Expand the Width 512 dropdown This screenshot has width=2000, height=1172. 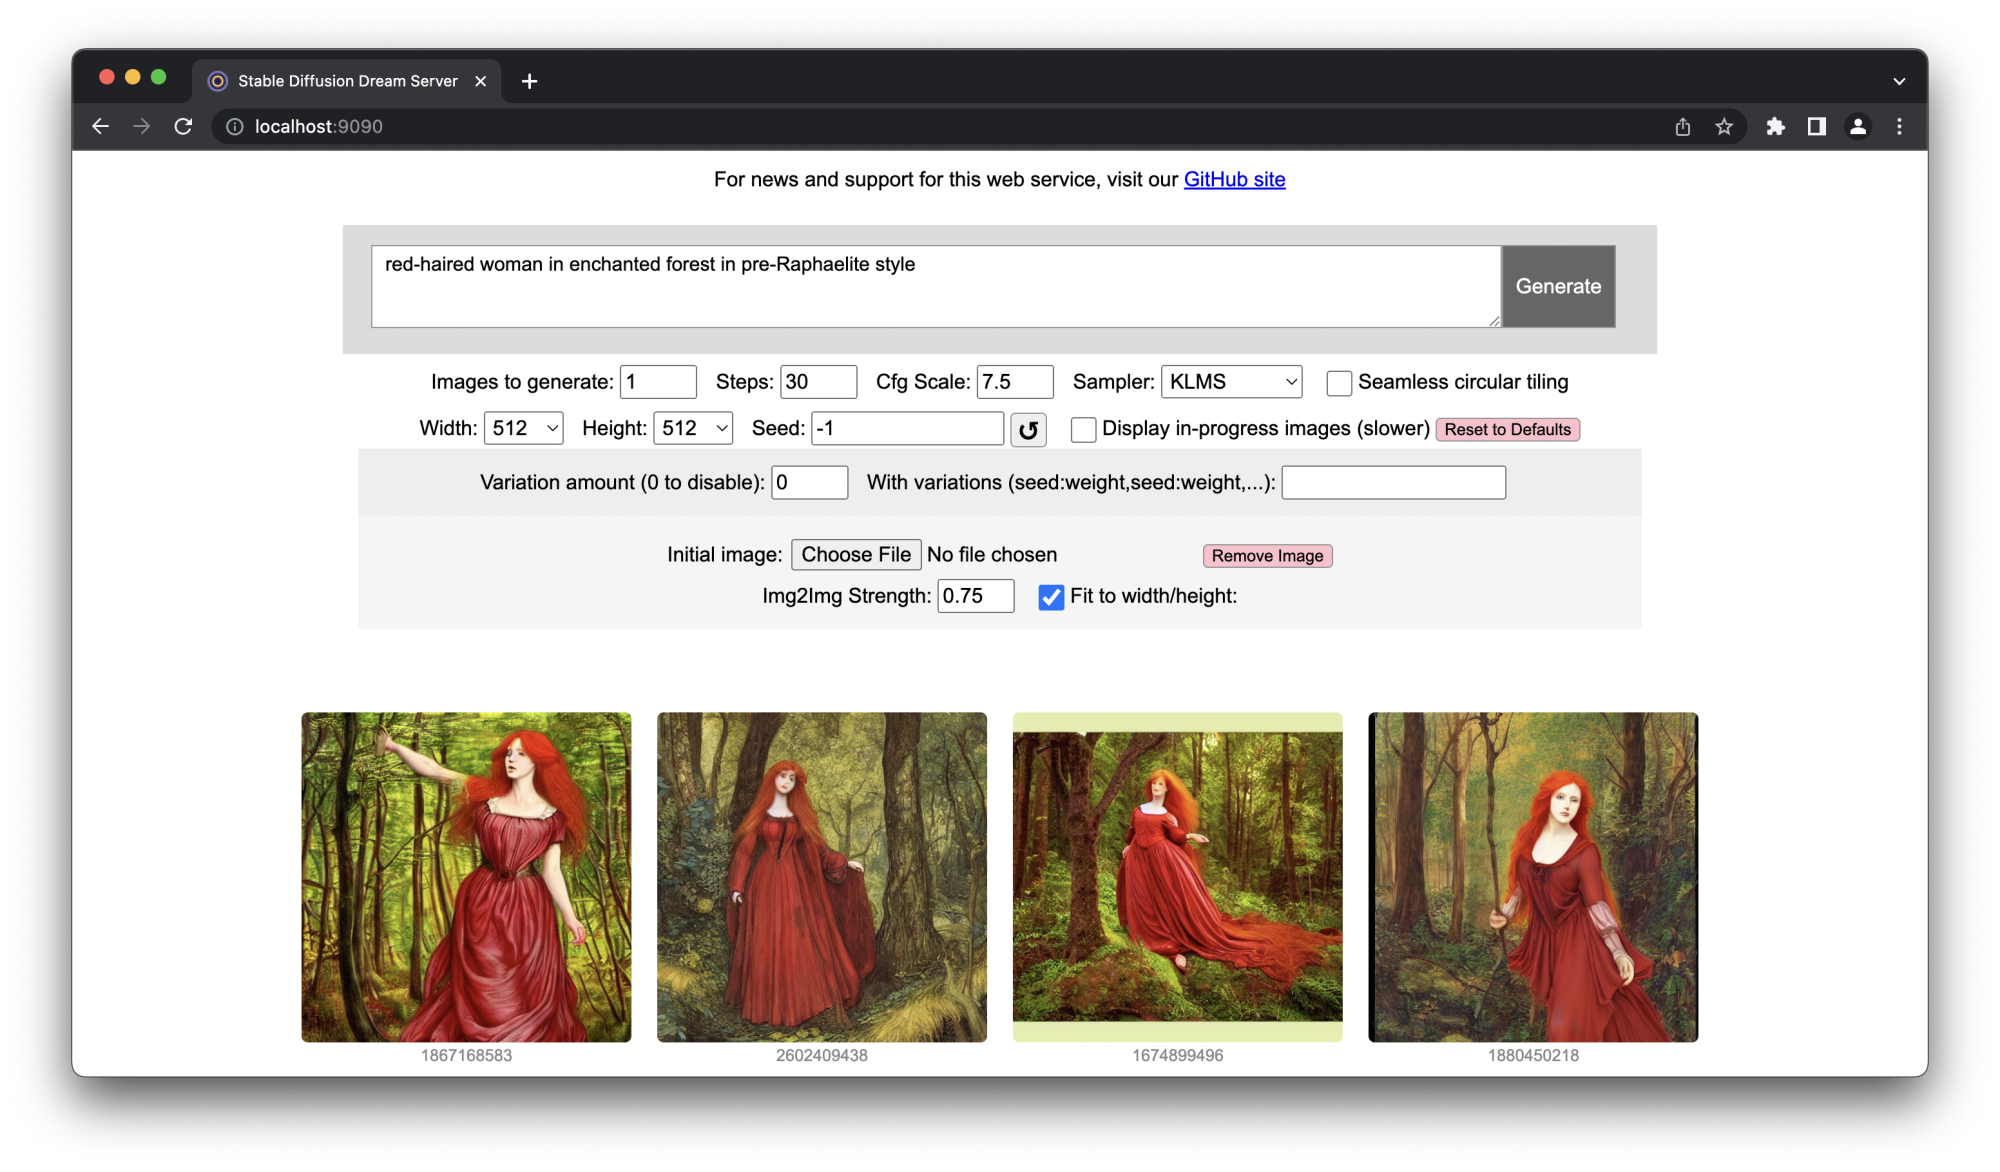pos(524,428)
